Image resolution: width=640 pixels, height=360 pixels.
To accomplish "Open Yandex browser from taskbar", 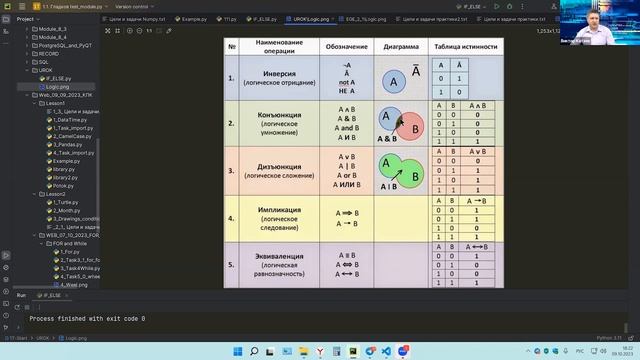I will [320, 351].
